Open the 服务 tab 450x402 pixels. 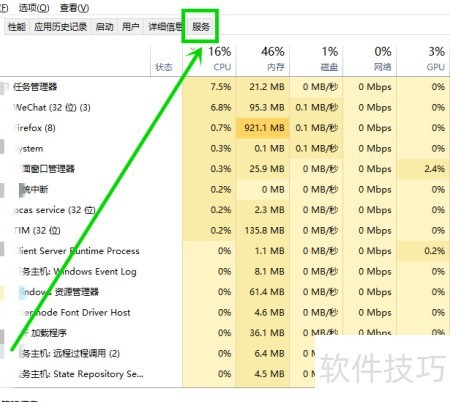pos(201,27)
